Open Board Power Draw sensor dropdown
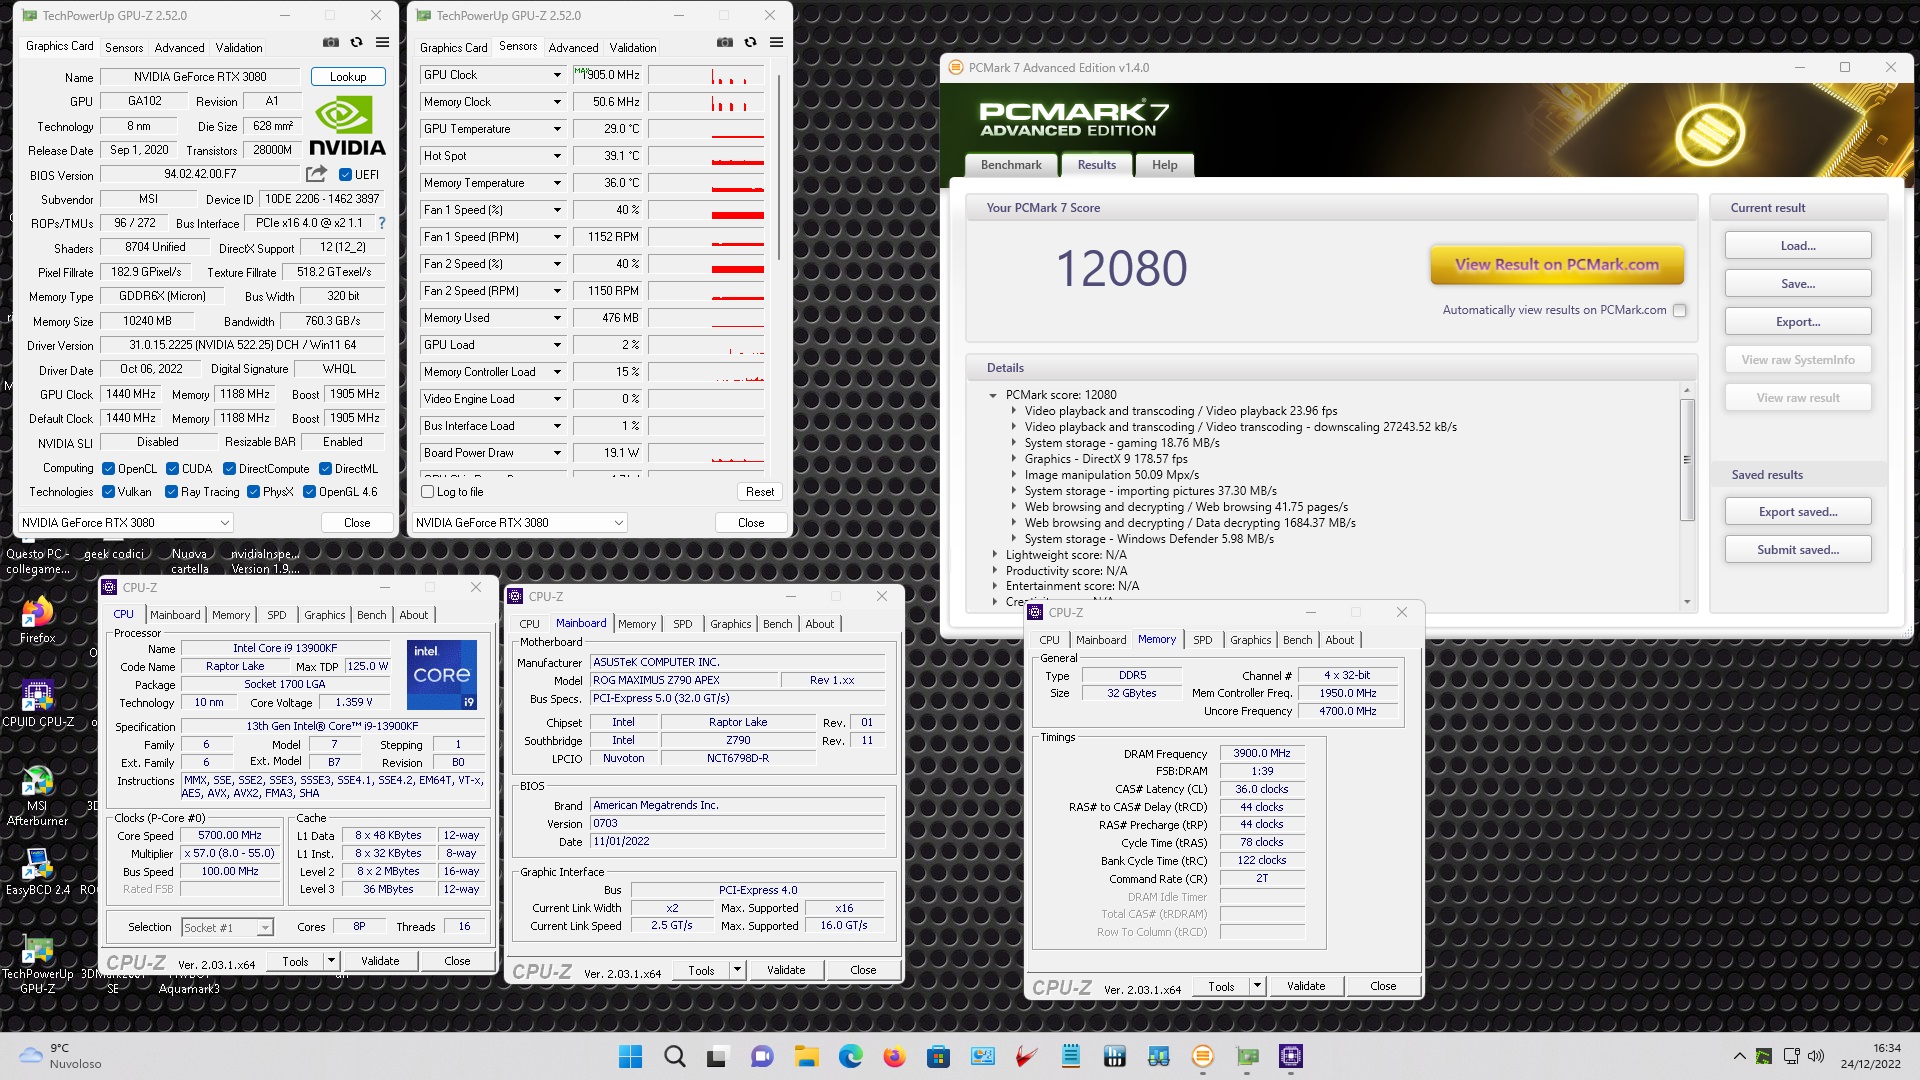Screen dimensions: 1920x1080 point(557,453)
